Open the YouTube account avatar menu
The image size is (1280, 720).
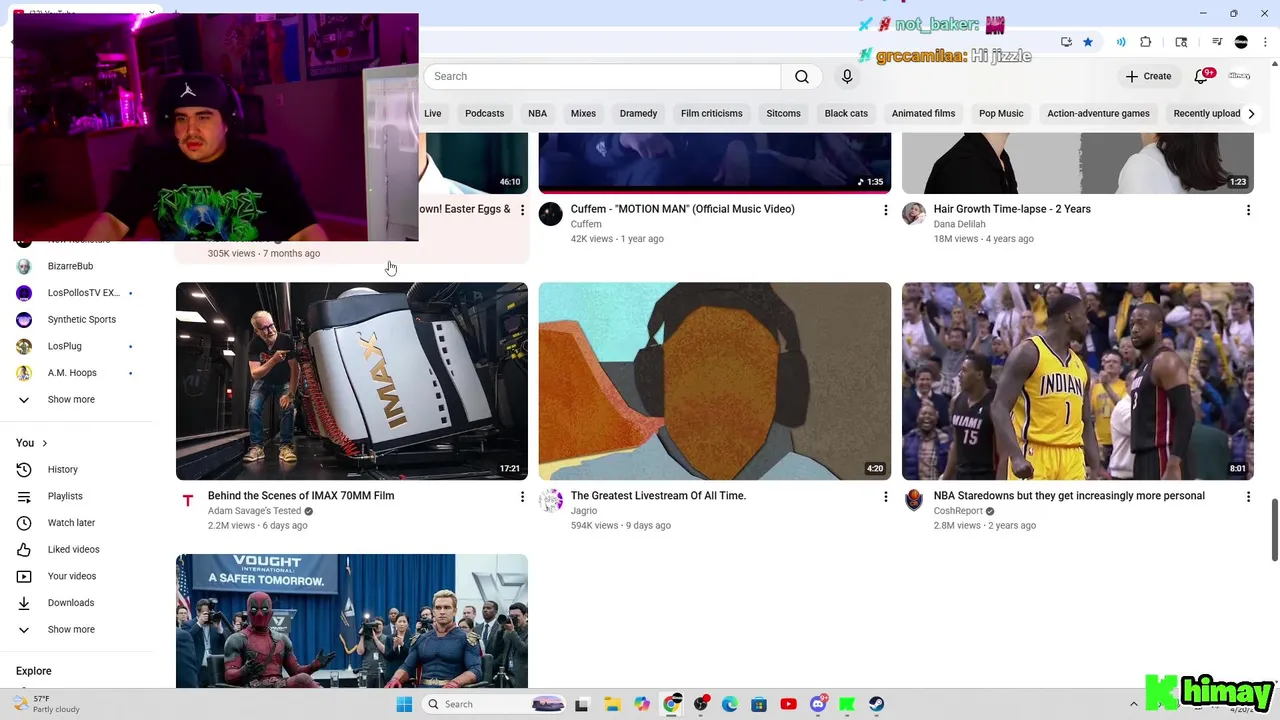tap(1240, 76)
